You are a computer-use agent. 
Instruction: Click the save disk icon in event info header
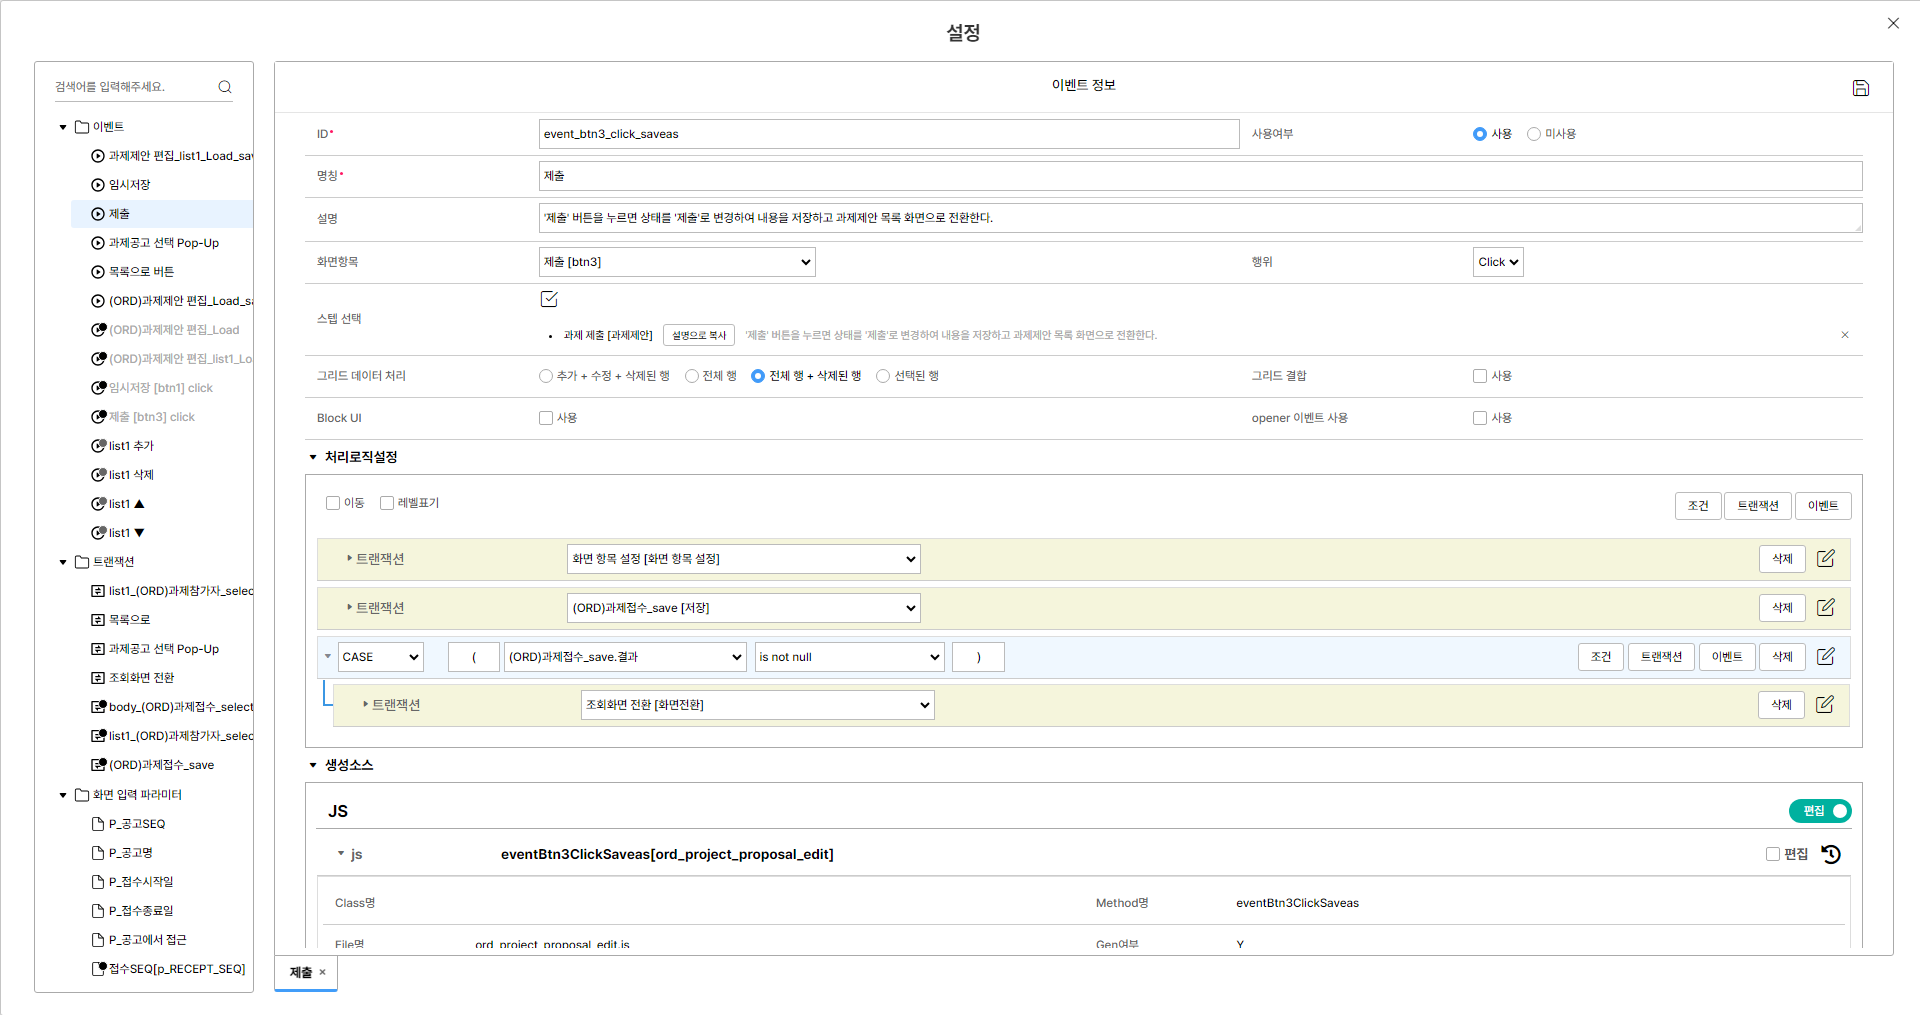1860,88
